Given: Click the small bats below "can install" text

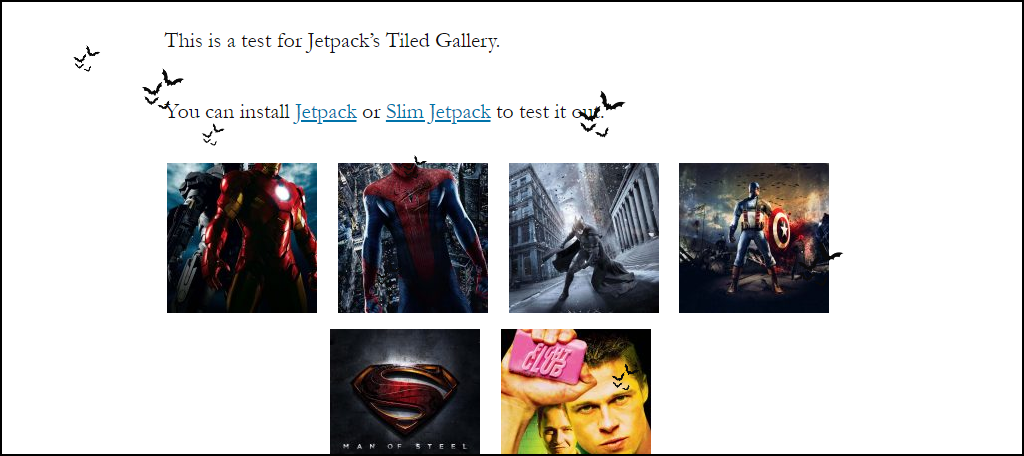Looking at the screenshot, I should pyautogui.click(x=213, y=134).
